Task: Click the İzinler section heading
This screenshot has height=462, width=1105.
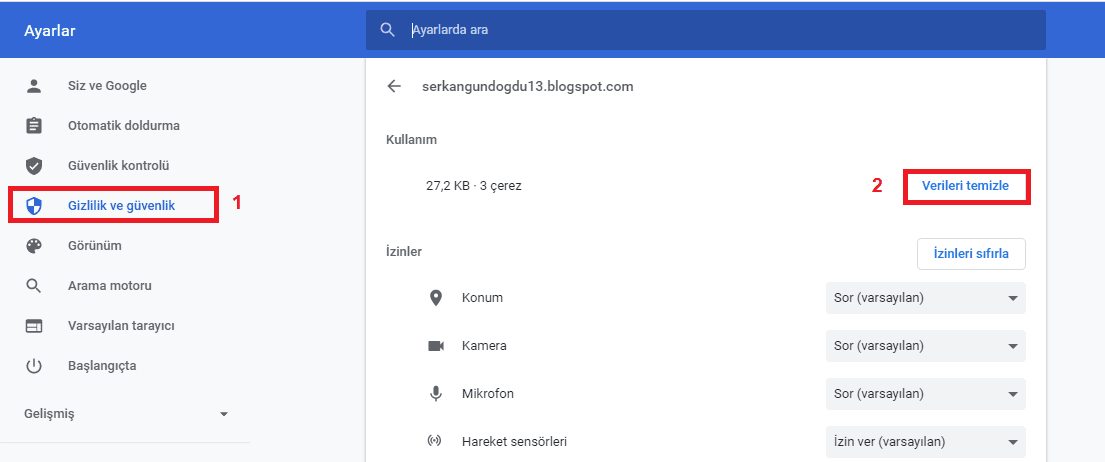Action: point(404,251)
